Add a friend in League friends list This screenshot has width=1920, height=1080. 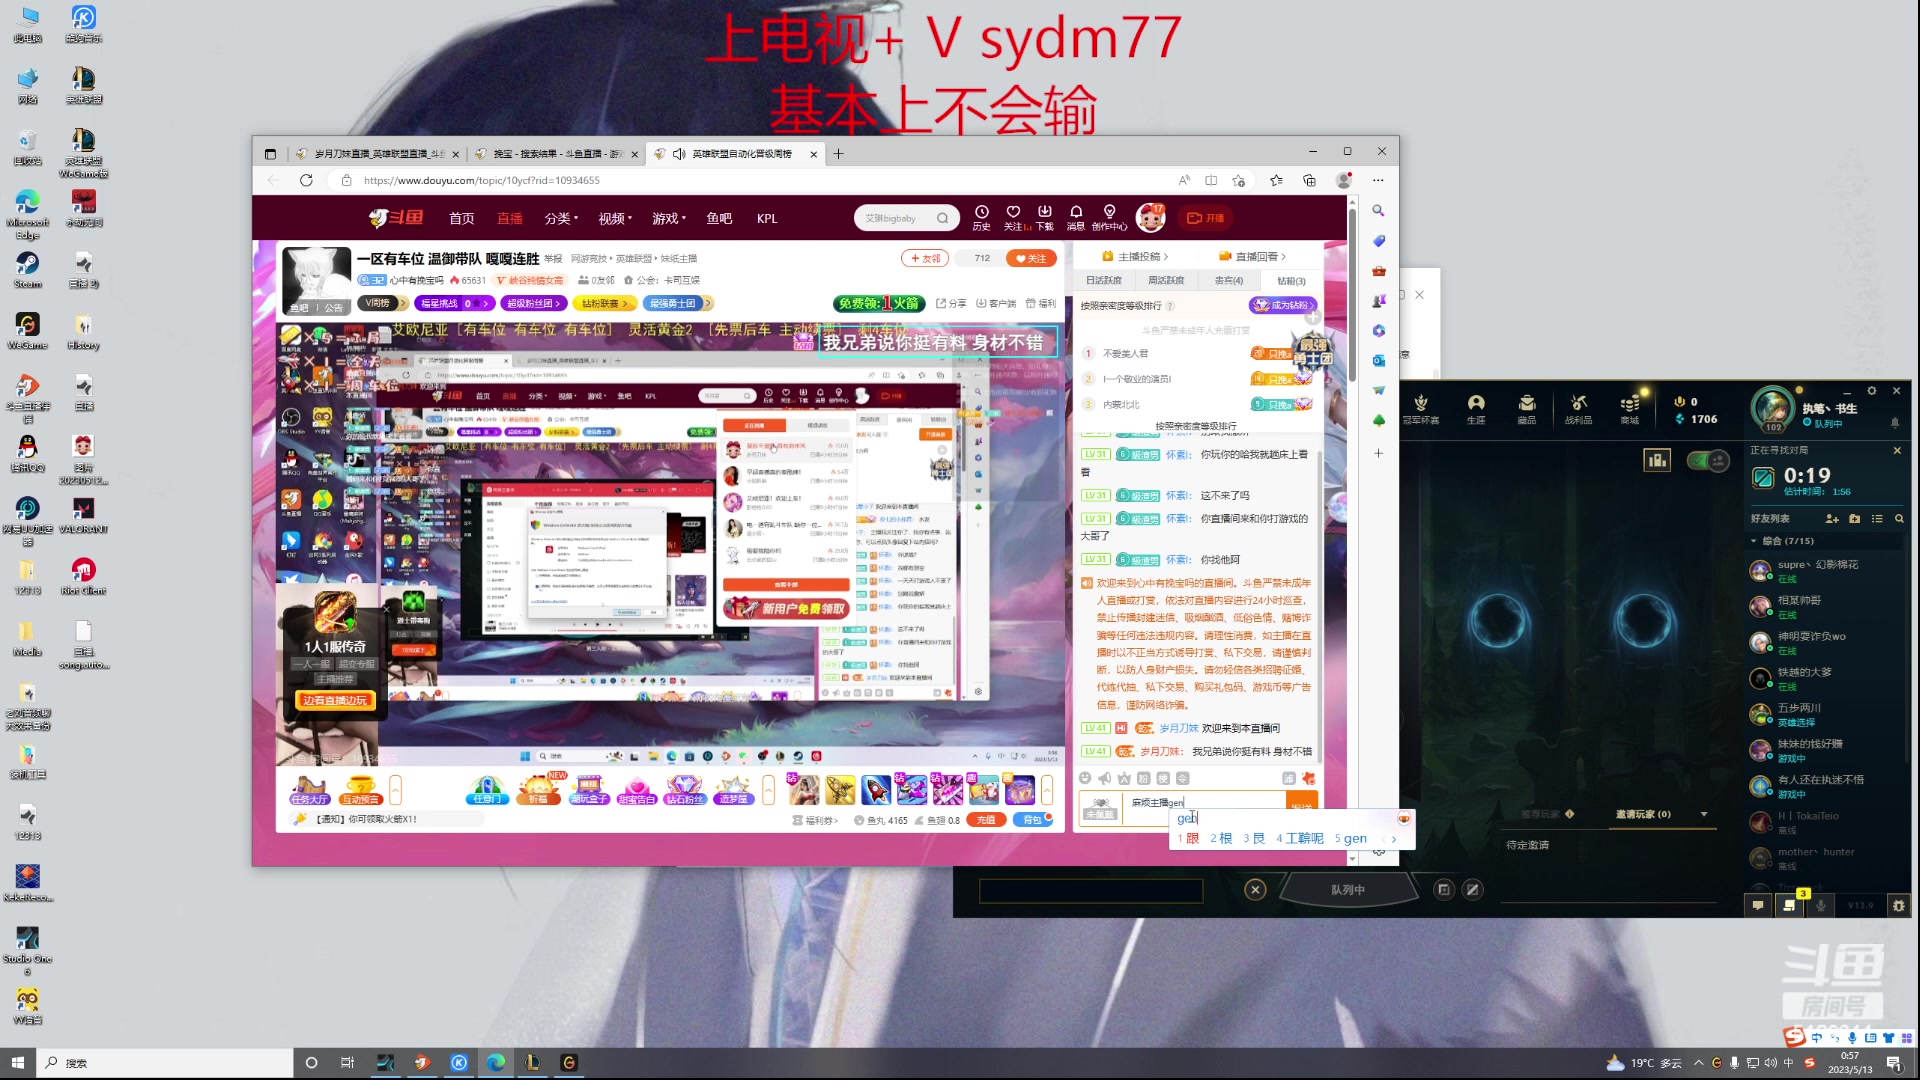1832,519
